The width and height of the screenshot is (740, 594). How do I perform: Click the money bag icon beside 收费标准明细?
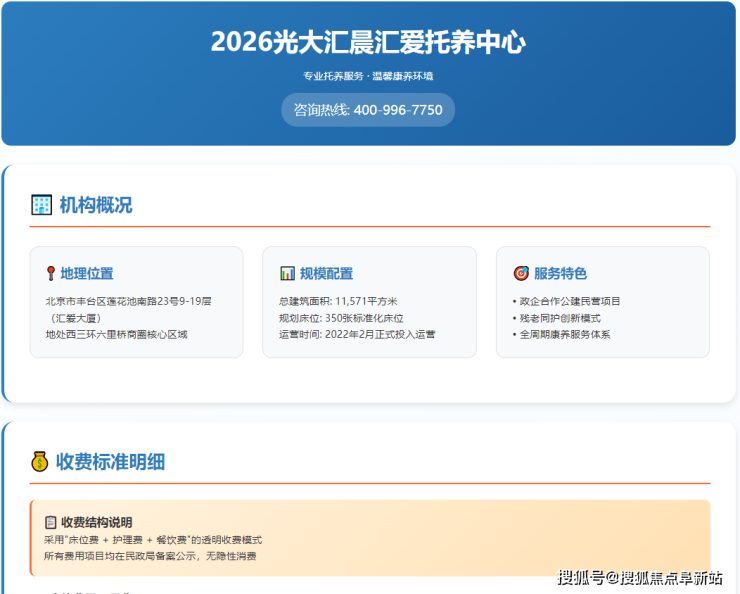40,461
